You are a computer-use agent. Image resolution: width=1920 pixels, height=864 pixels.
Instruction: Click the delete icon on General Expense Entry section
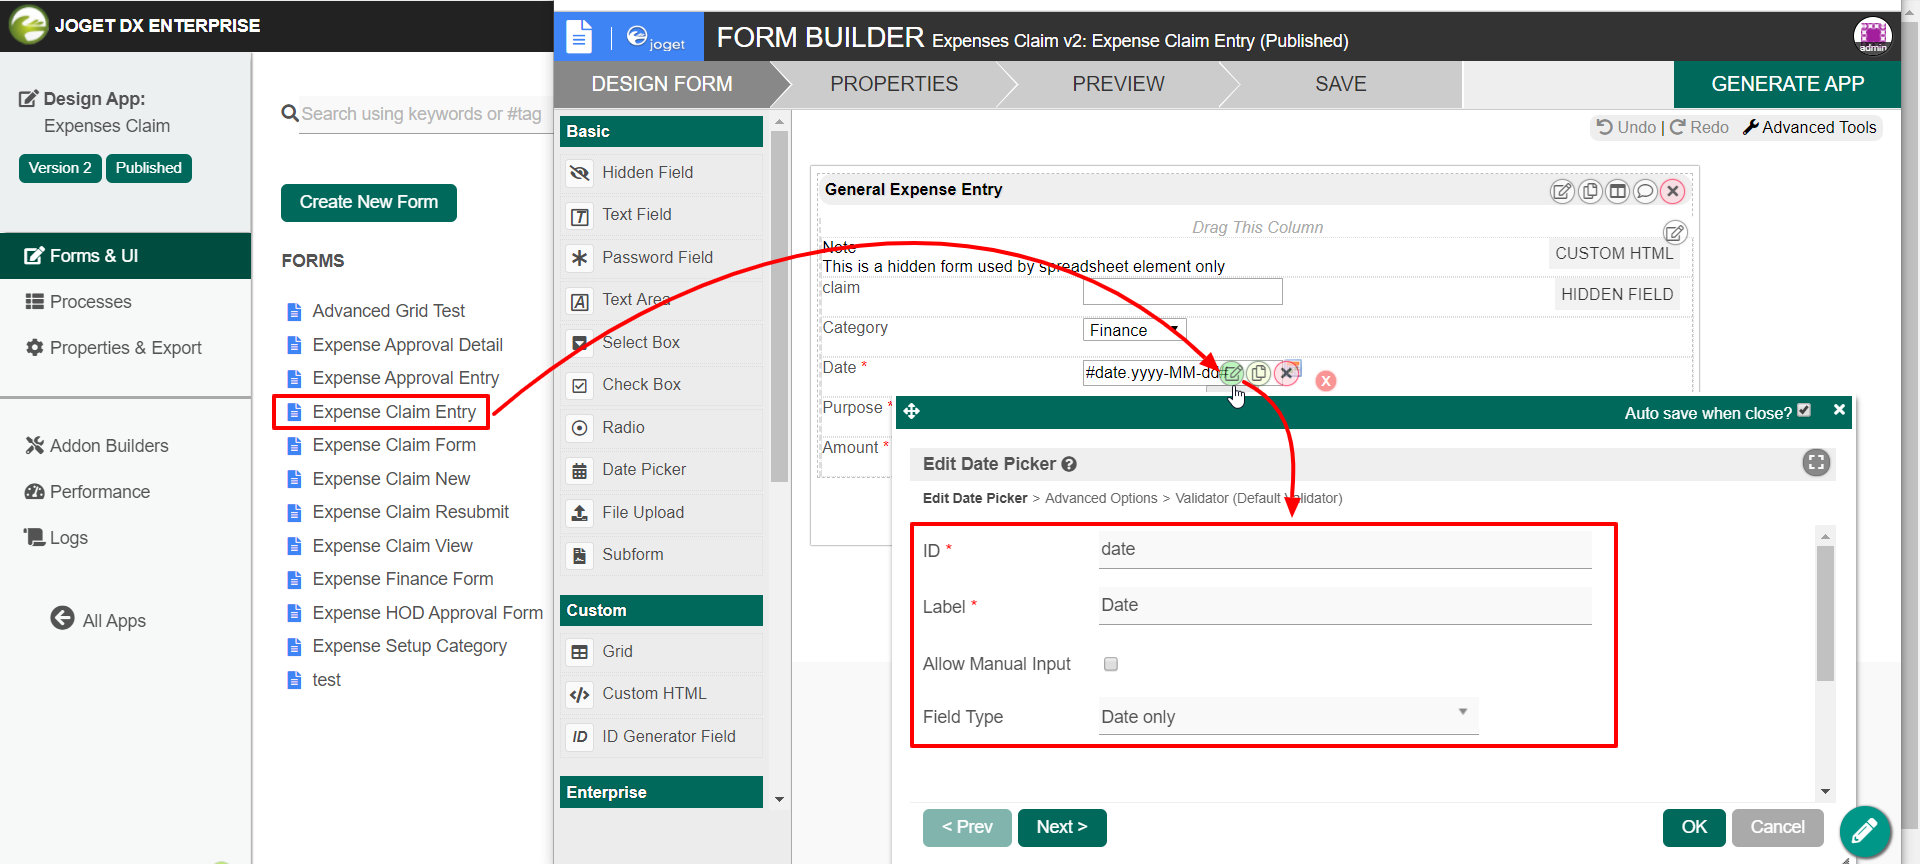[x=1672, y=191]
